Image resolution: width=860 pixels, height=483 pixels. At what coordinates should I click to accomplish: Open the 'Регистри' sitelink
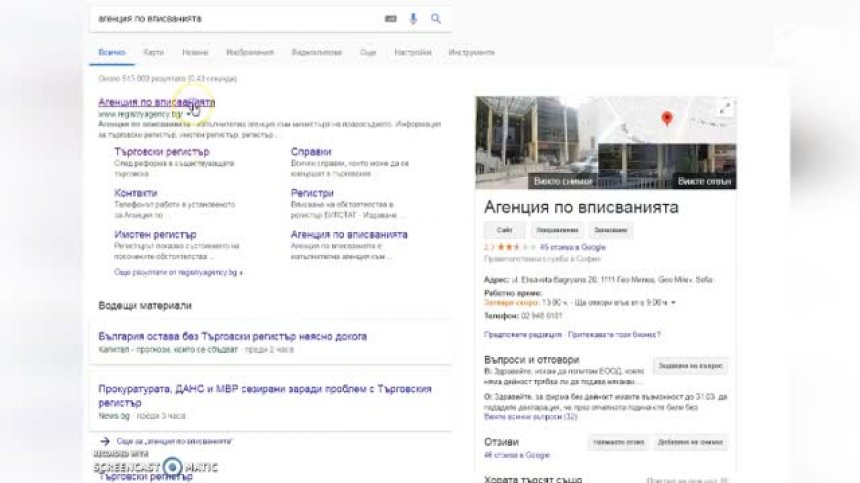click(312, 193)
